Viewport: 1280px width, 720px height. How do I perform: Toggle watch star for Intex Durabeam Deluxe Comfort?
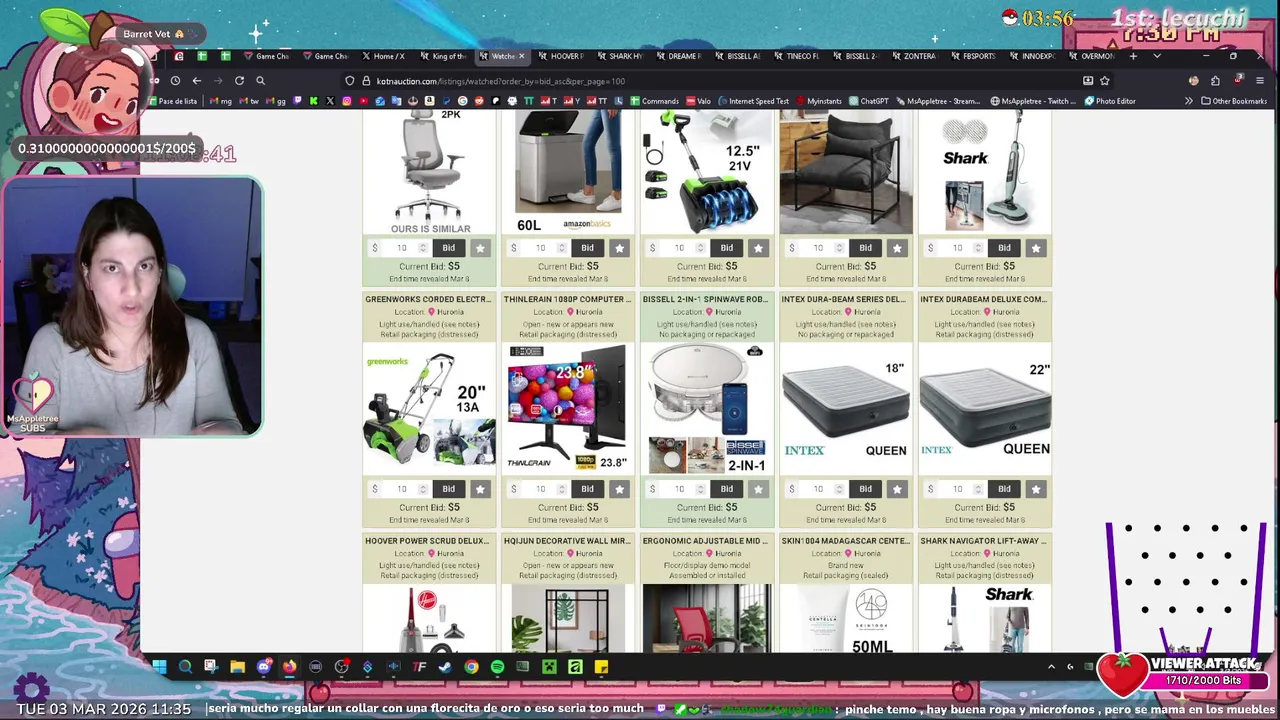point(1036,489)
